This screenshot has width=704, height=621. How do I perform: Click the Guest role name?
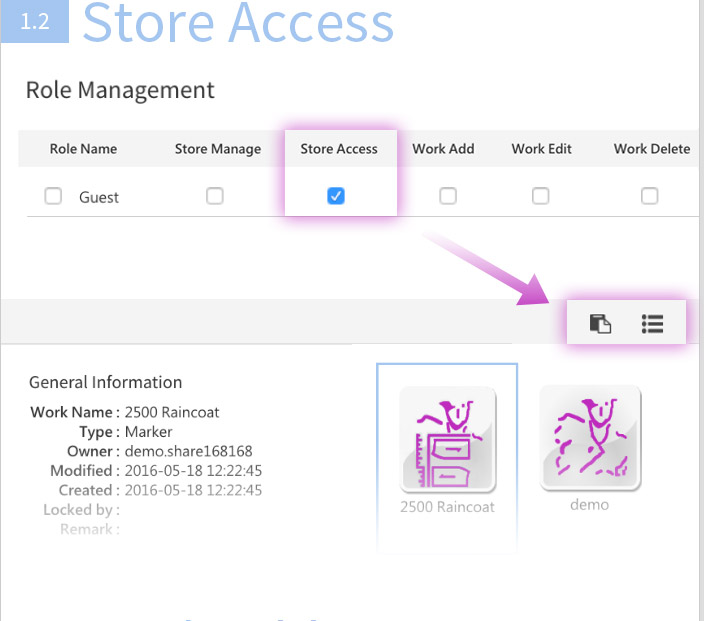99,197
